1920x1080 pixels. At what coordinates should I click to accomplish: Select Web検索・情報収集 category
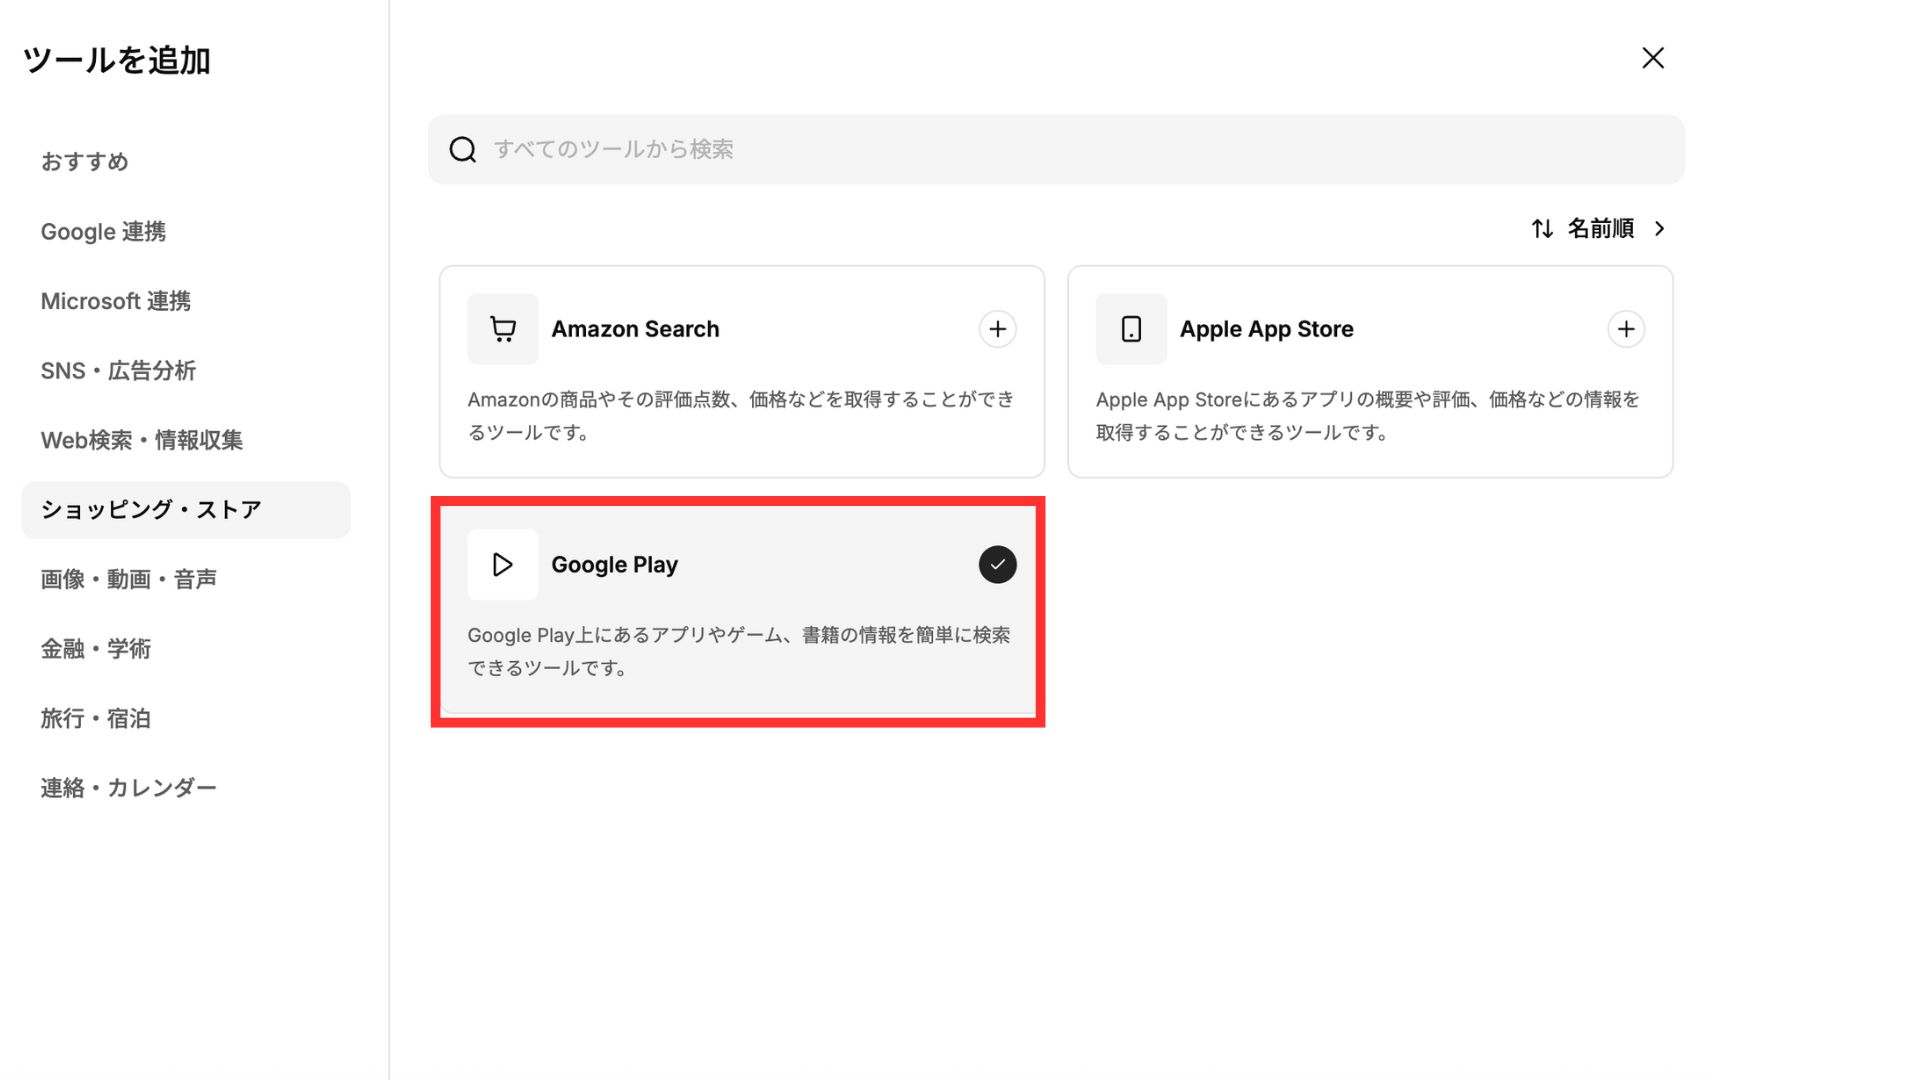pyautogui.click(x=142, y=440)
